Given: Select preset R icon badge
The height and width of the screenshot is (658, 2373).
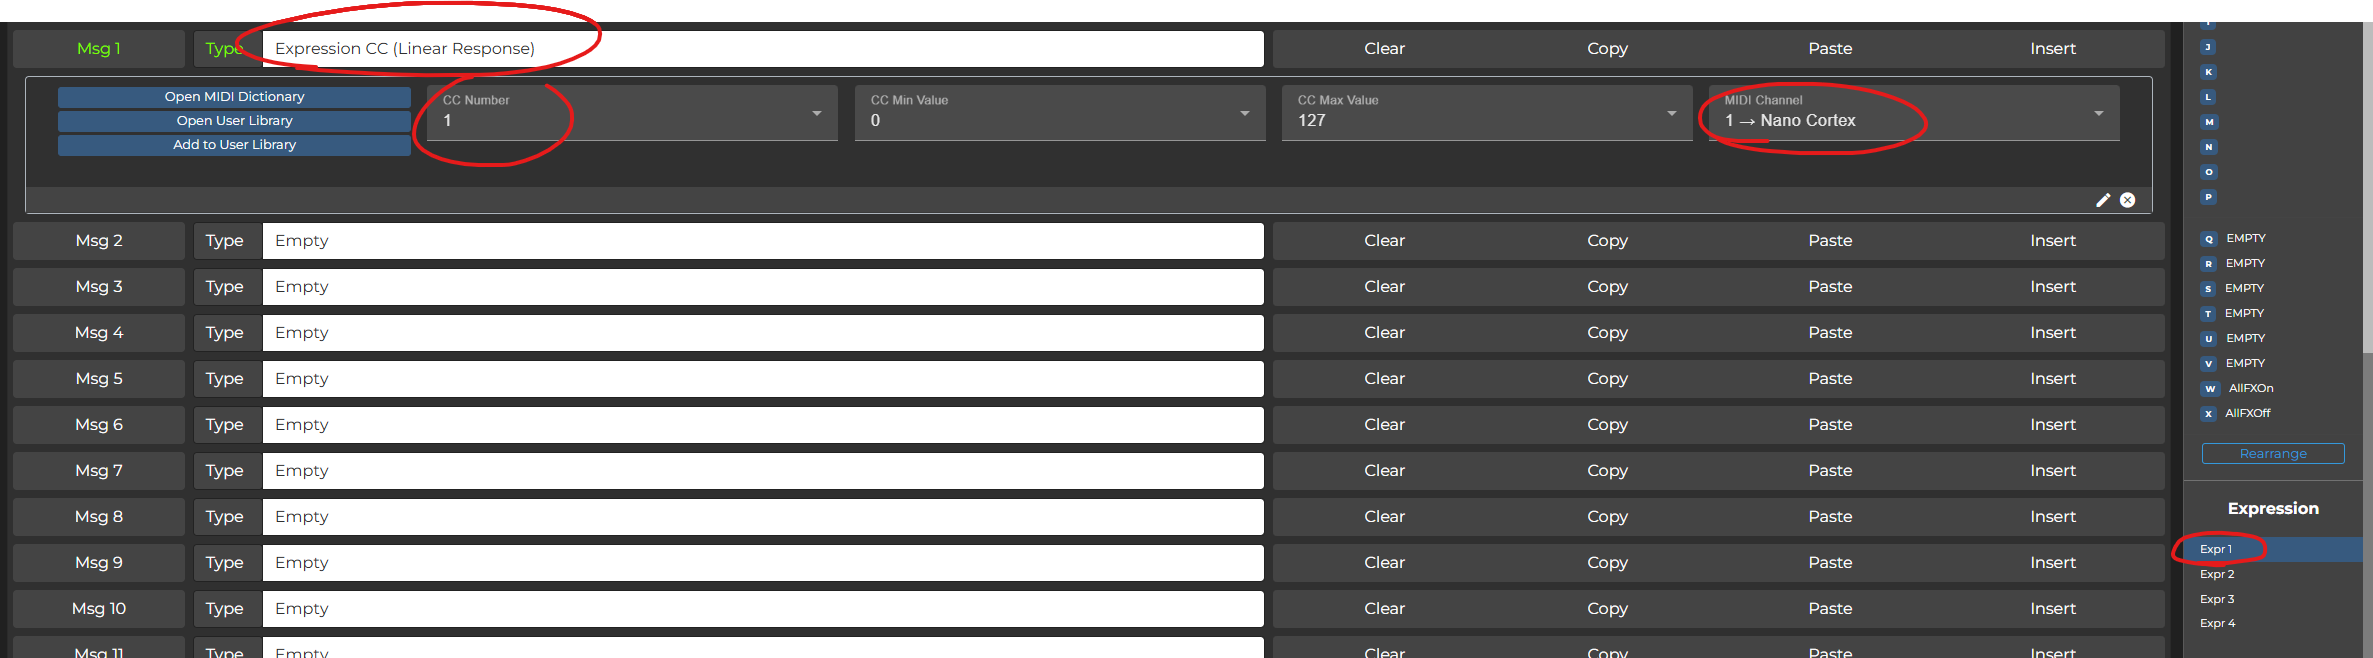Looking at the screenshot, I should click(2209, 264).
